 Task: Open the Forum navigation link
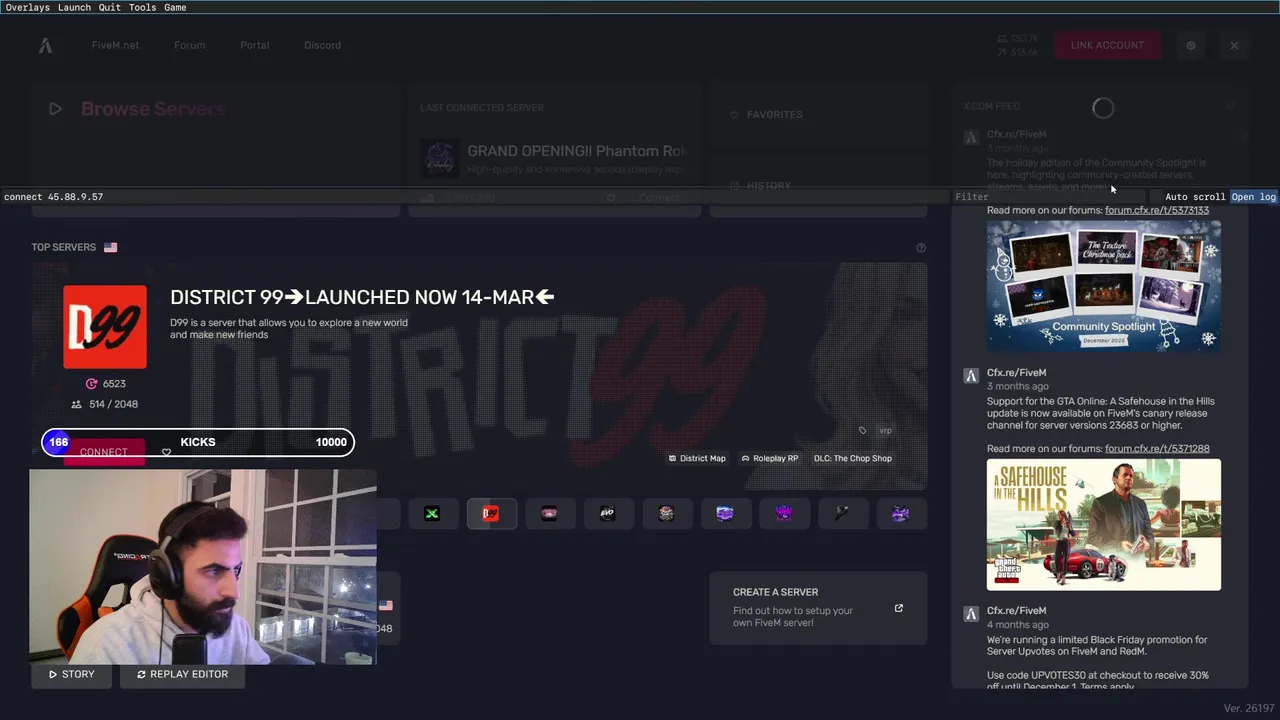tap(189, 45)
